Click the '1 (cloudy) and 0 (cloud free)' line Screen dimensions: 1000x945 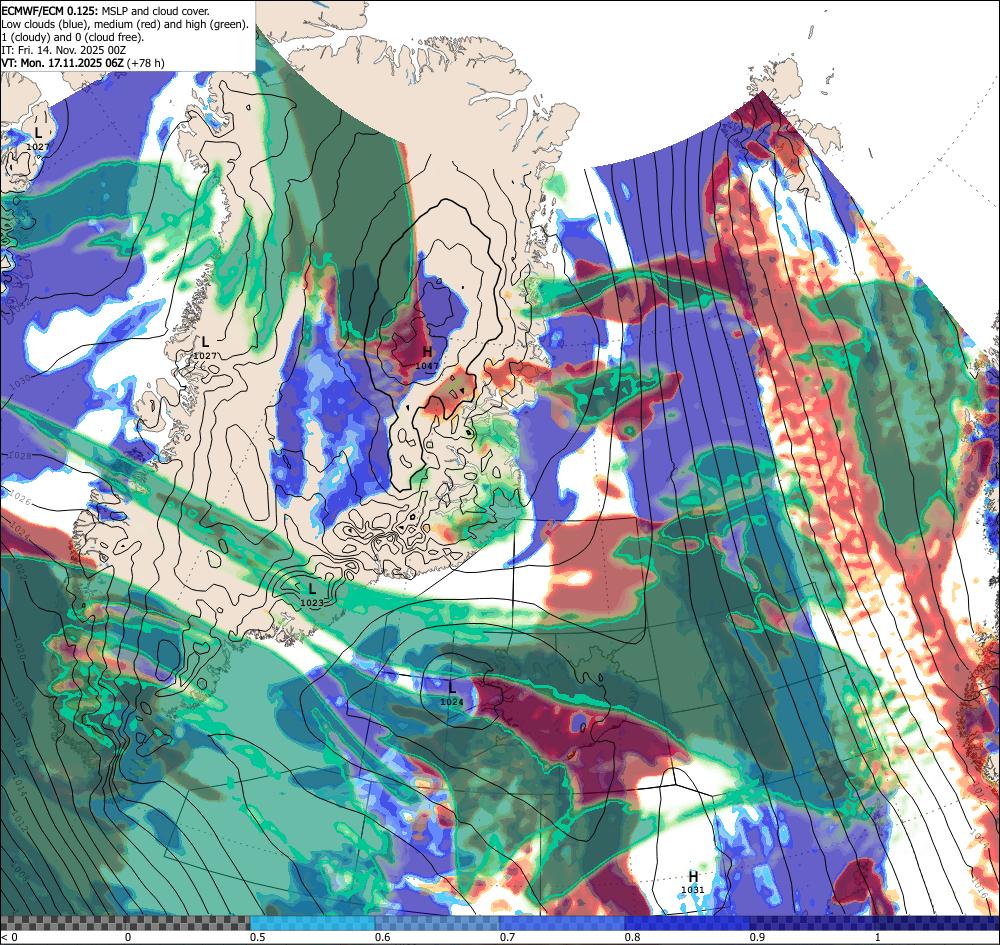[x=73, y=37]
